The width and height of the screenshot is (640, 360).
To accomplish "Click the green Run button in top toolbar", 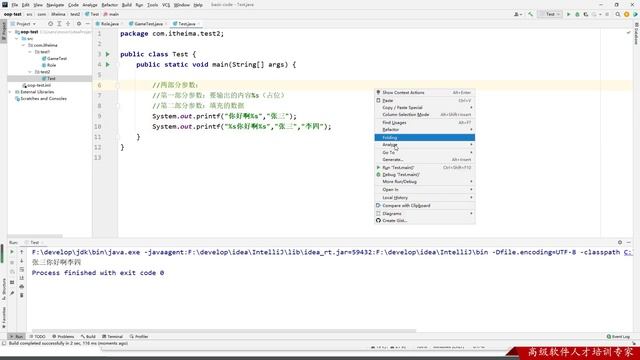I will (569, 14).
